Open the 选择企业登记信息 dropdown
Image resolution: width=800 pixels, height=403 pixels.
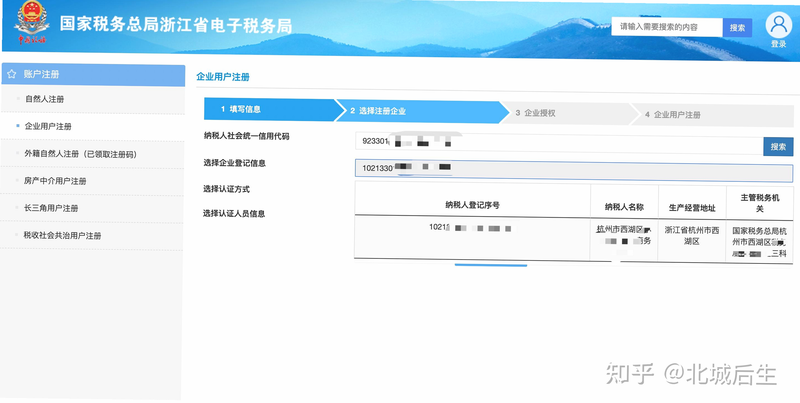point(573,169)
